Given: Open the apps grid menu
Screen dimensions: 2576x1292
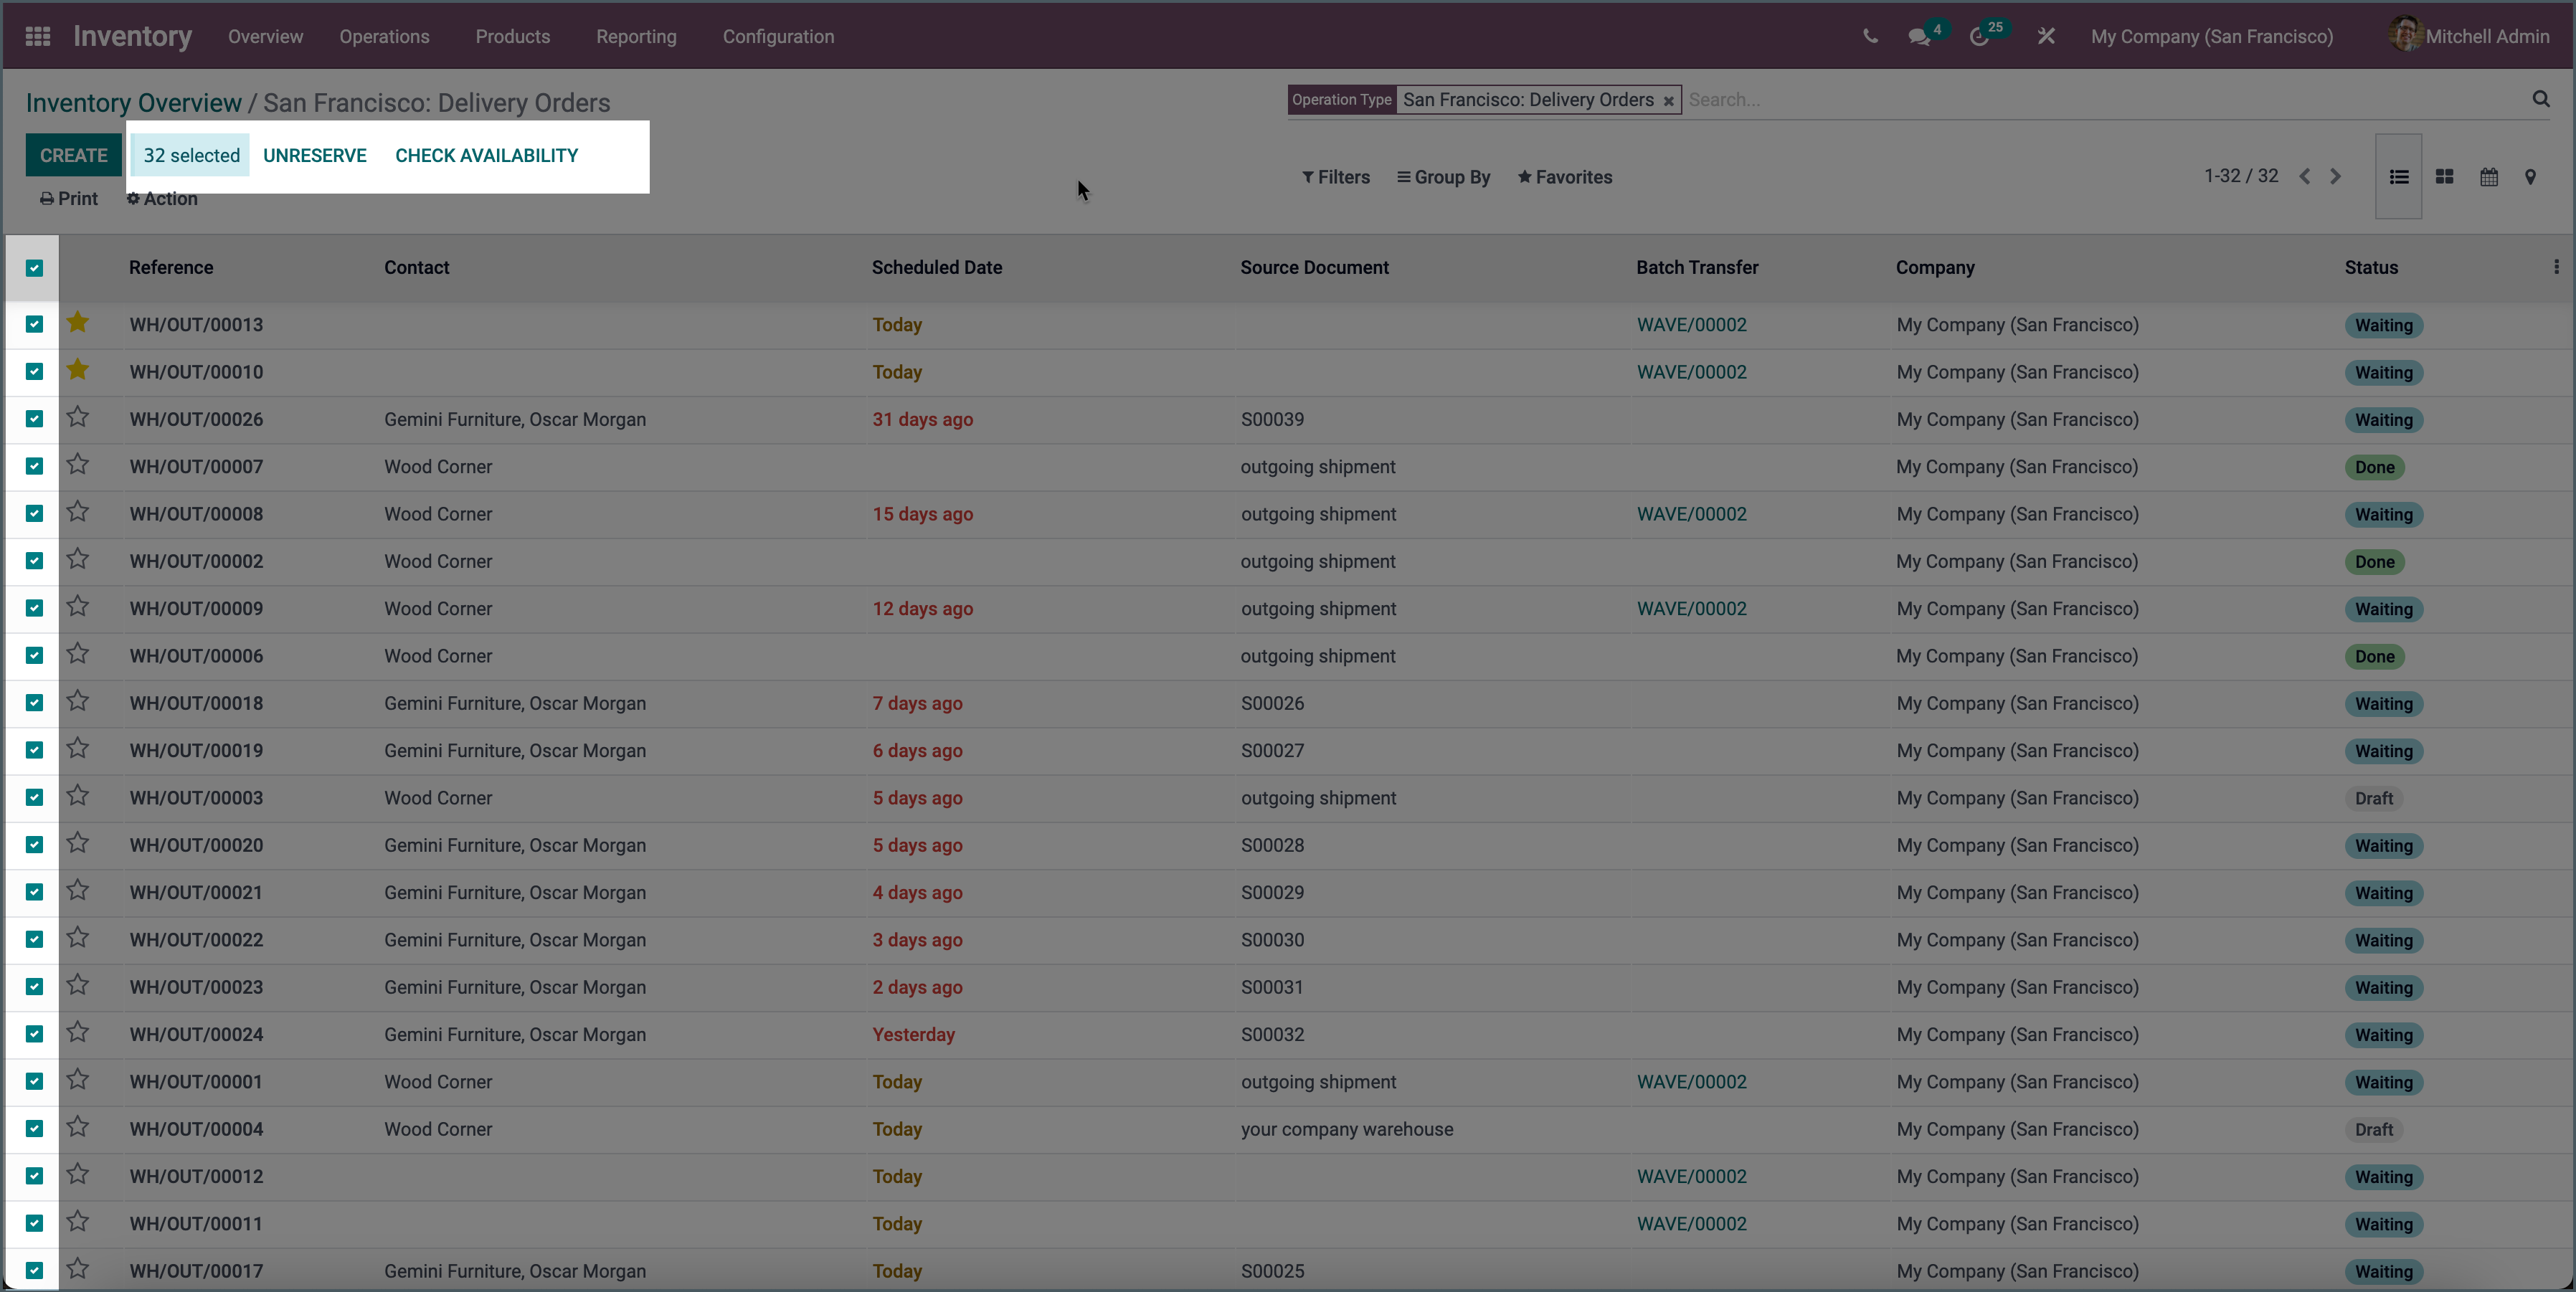Looking at the screenshot, I should pyautogui.click(x=37, y=35).
